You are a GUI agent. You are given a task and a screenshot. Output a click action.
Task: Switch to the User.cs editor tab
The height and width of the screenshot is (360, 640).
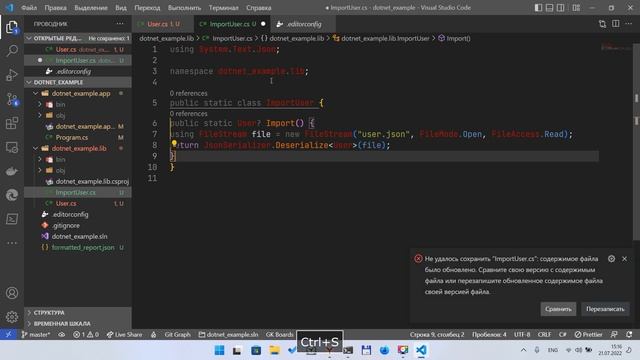(163, 24)
